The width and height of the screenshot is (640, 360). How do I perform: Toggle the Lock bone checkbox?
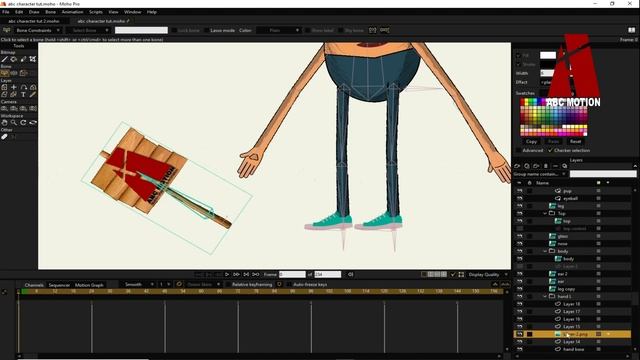tap(174, 30)
